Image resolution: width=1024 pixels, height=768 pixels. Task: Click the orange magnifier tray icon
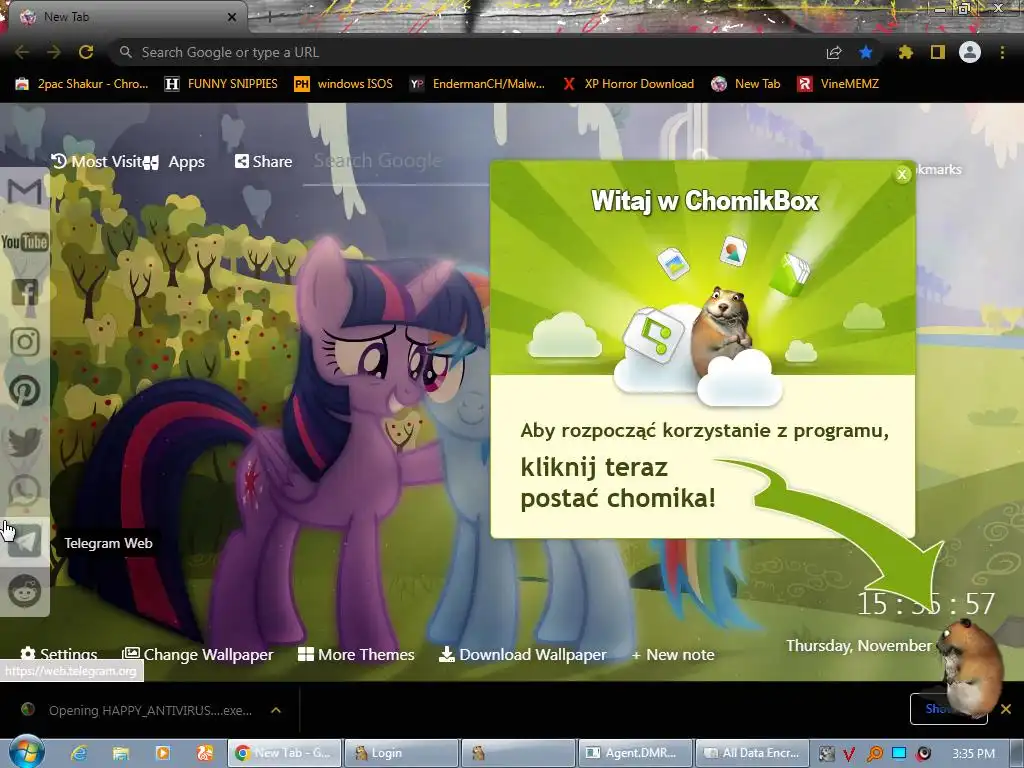pyautogui.click(x=874, y=754)
